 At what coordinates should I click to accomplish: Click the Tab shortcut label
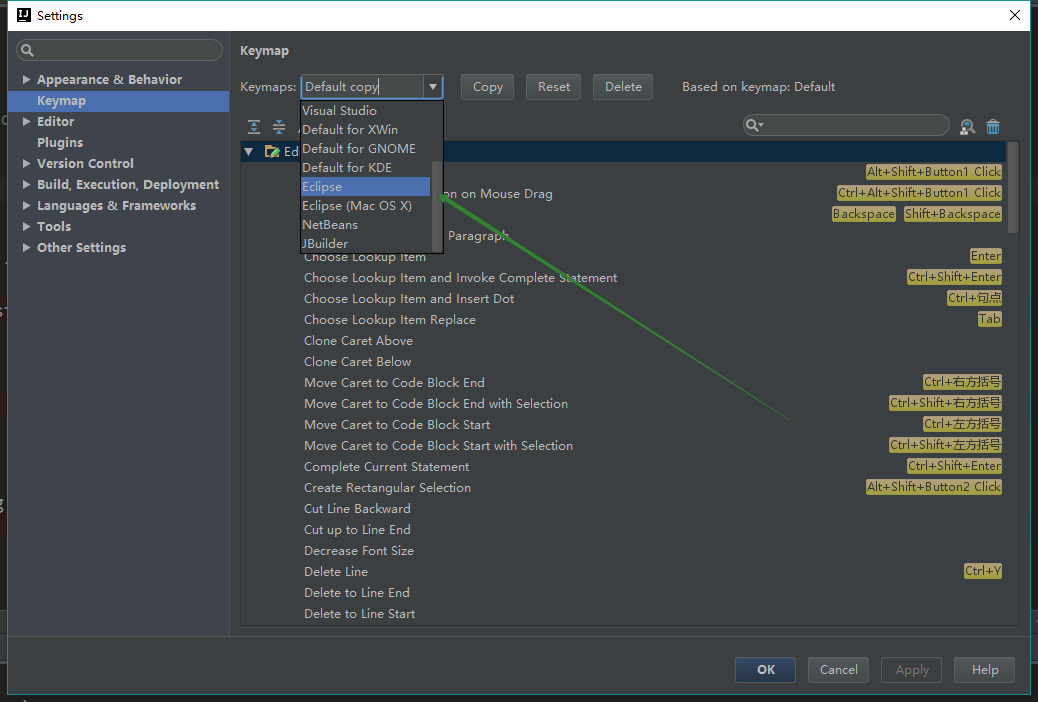pos(990,319)
